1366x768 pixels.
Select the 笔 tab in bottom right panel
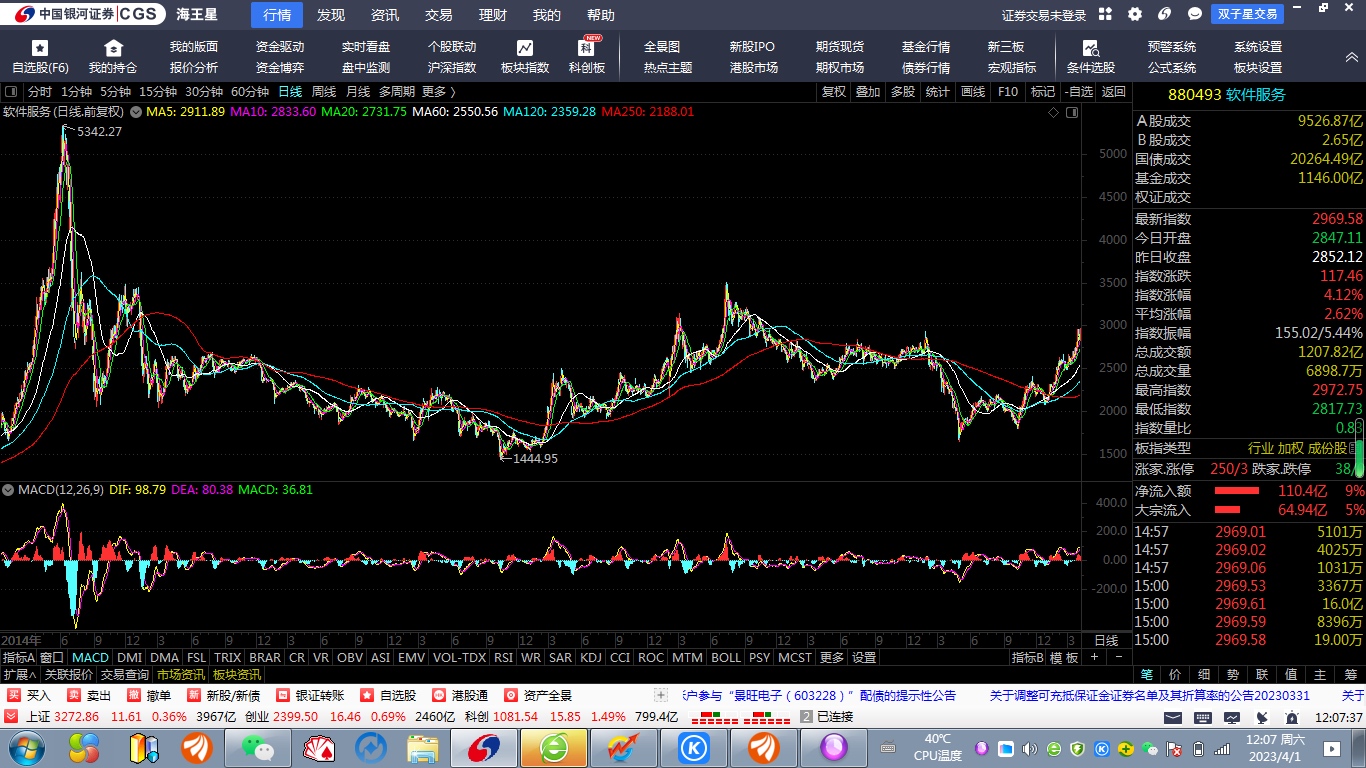tap(1147, 675)
